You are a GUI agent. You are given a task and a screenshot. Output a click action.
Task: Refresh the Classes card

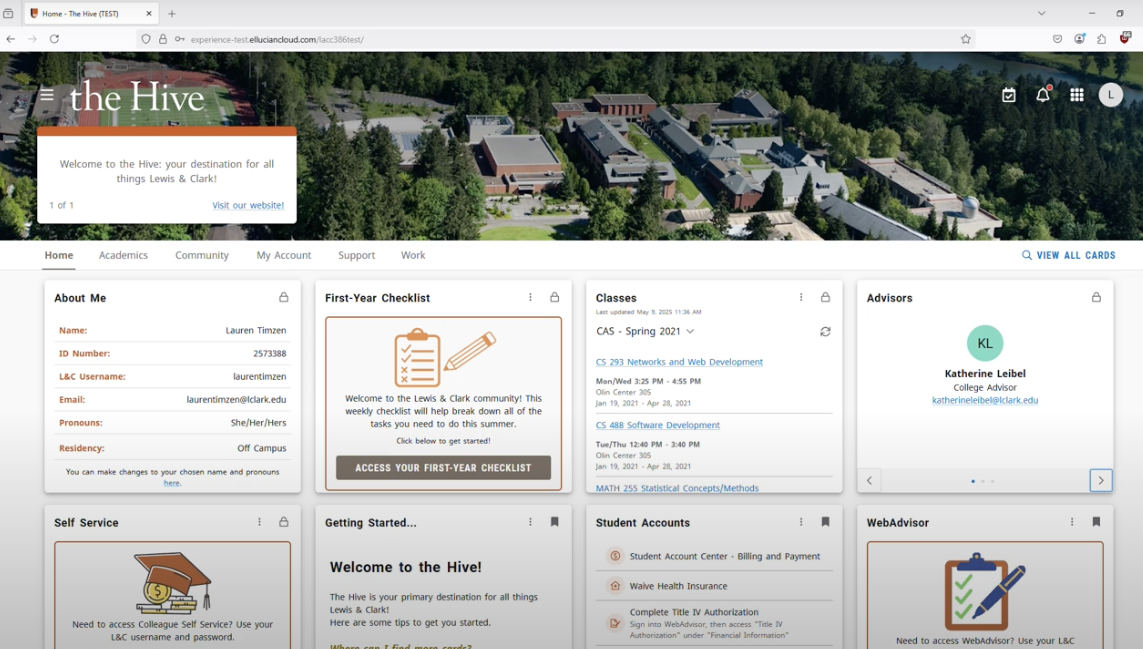tap(825, 331)
